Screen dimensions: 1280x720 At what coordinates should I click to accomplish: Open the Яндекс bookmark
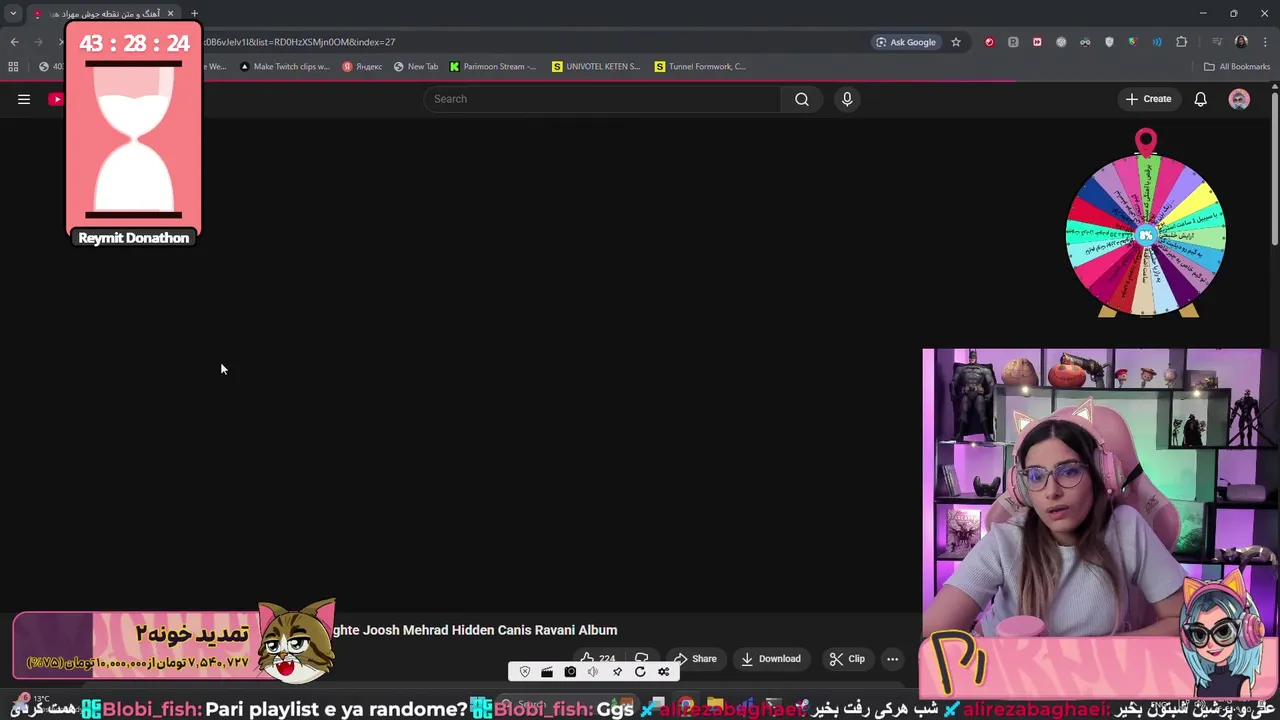tap(362, 67)
